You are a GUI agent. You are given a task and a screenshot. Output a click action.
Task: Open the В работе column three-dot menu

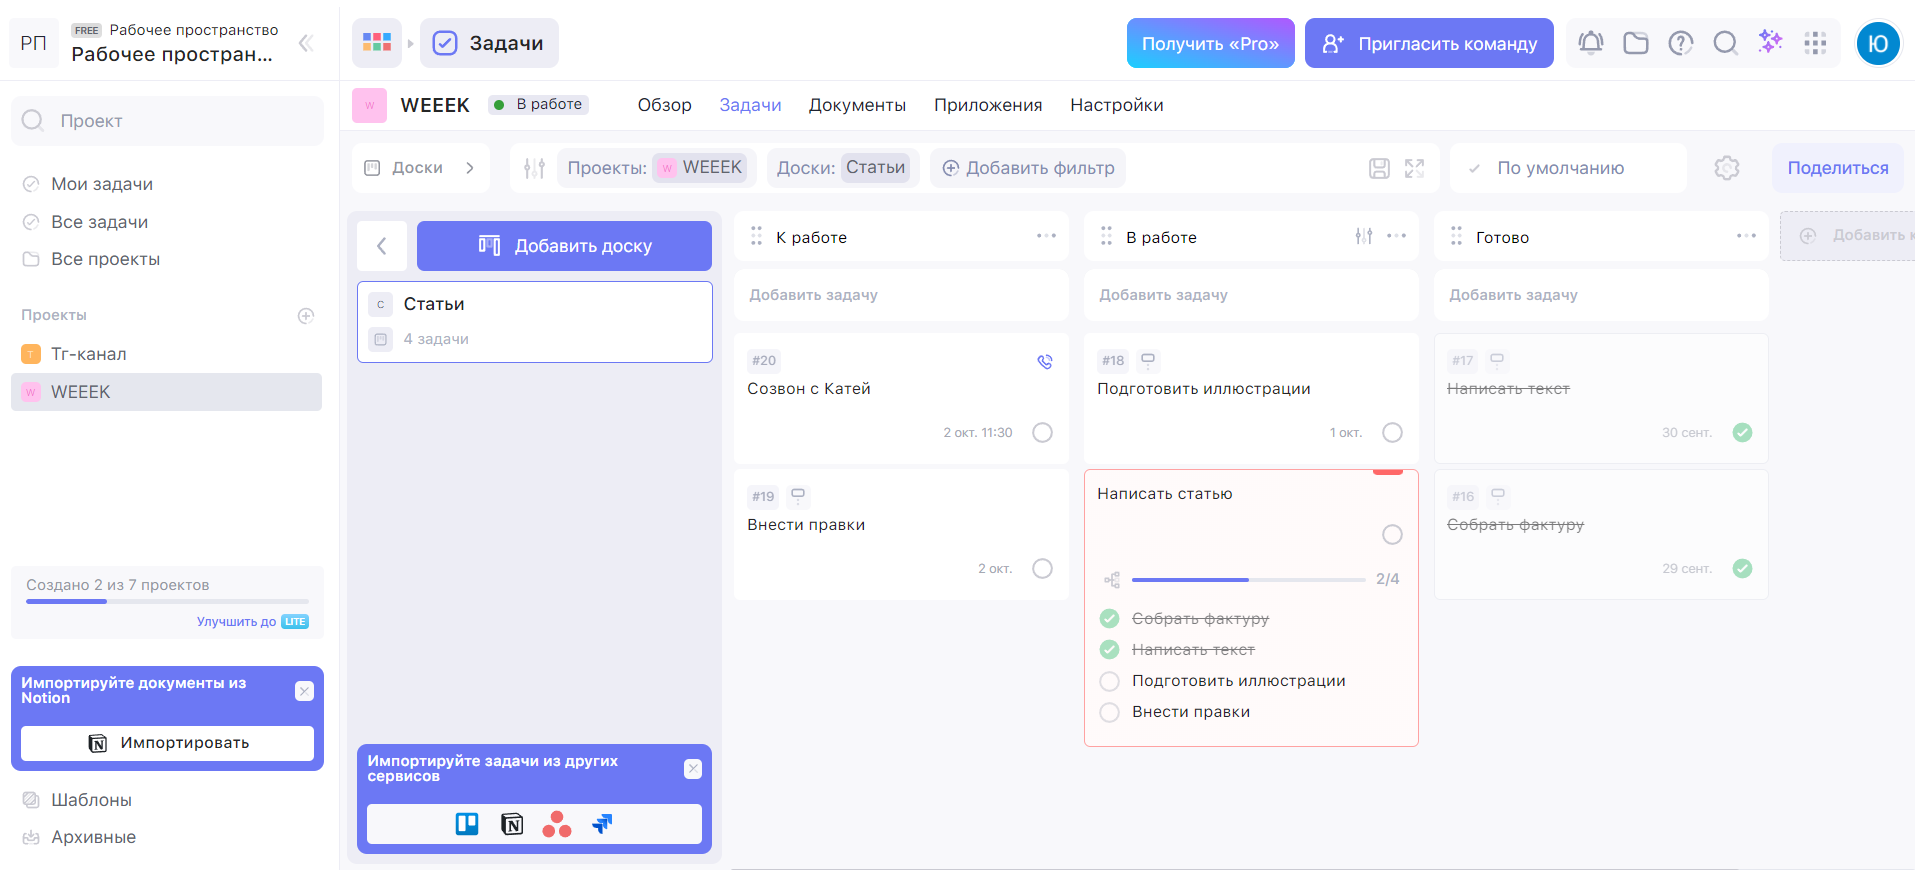1397,236
